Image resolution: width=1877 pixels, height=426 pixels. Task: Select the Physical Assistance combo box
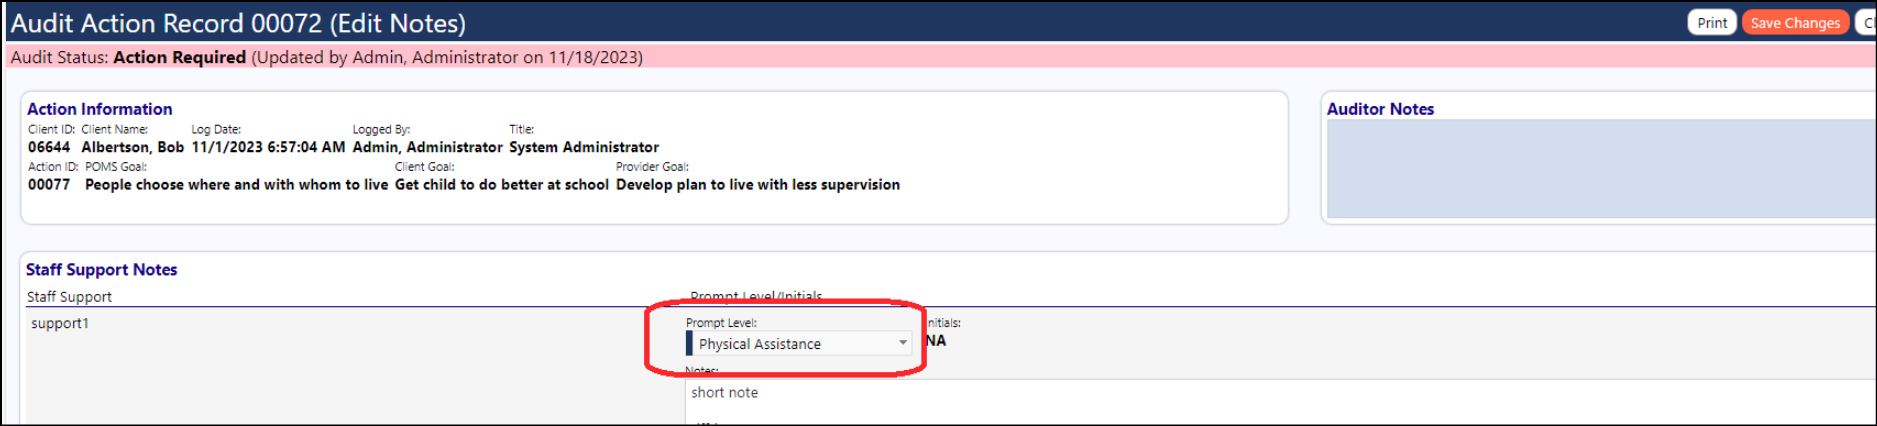[799, 343]
